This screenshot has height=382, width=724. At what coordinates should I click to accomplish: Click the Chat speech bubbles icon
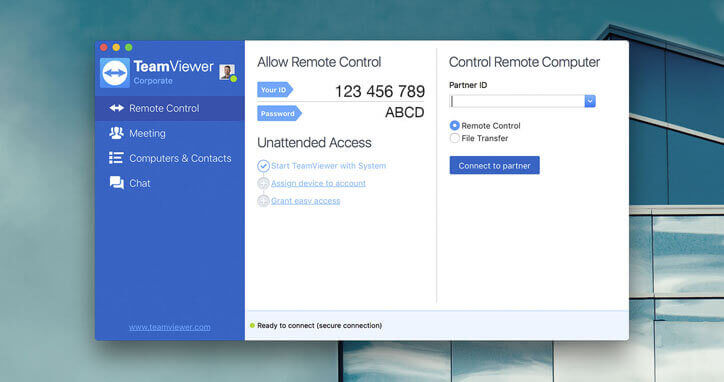[x=116, y=183]
